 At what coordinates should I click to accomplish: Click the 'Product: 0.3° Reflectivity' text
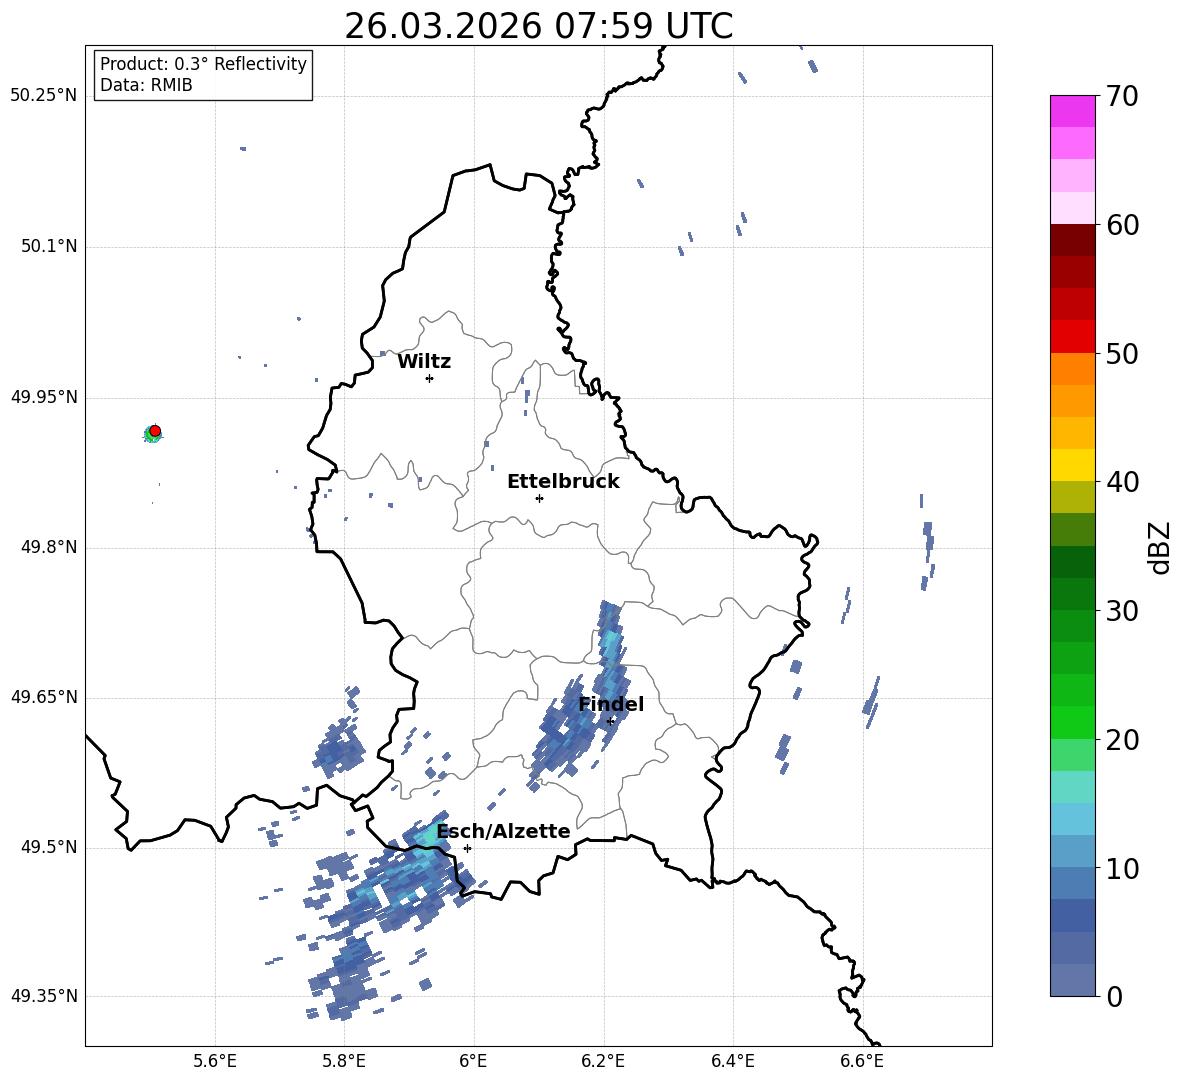point(203,63)
